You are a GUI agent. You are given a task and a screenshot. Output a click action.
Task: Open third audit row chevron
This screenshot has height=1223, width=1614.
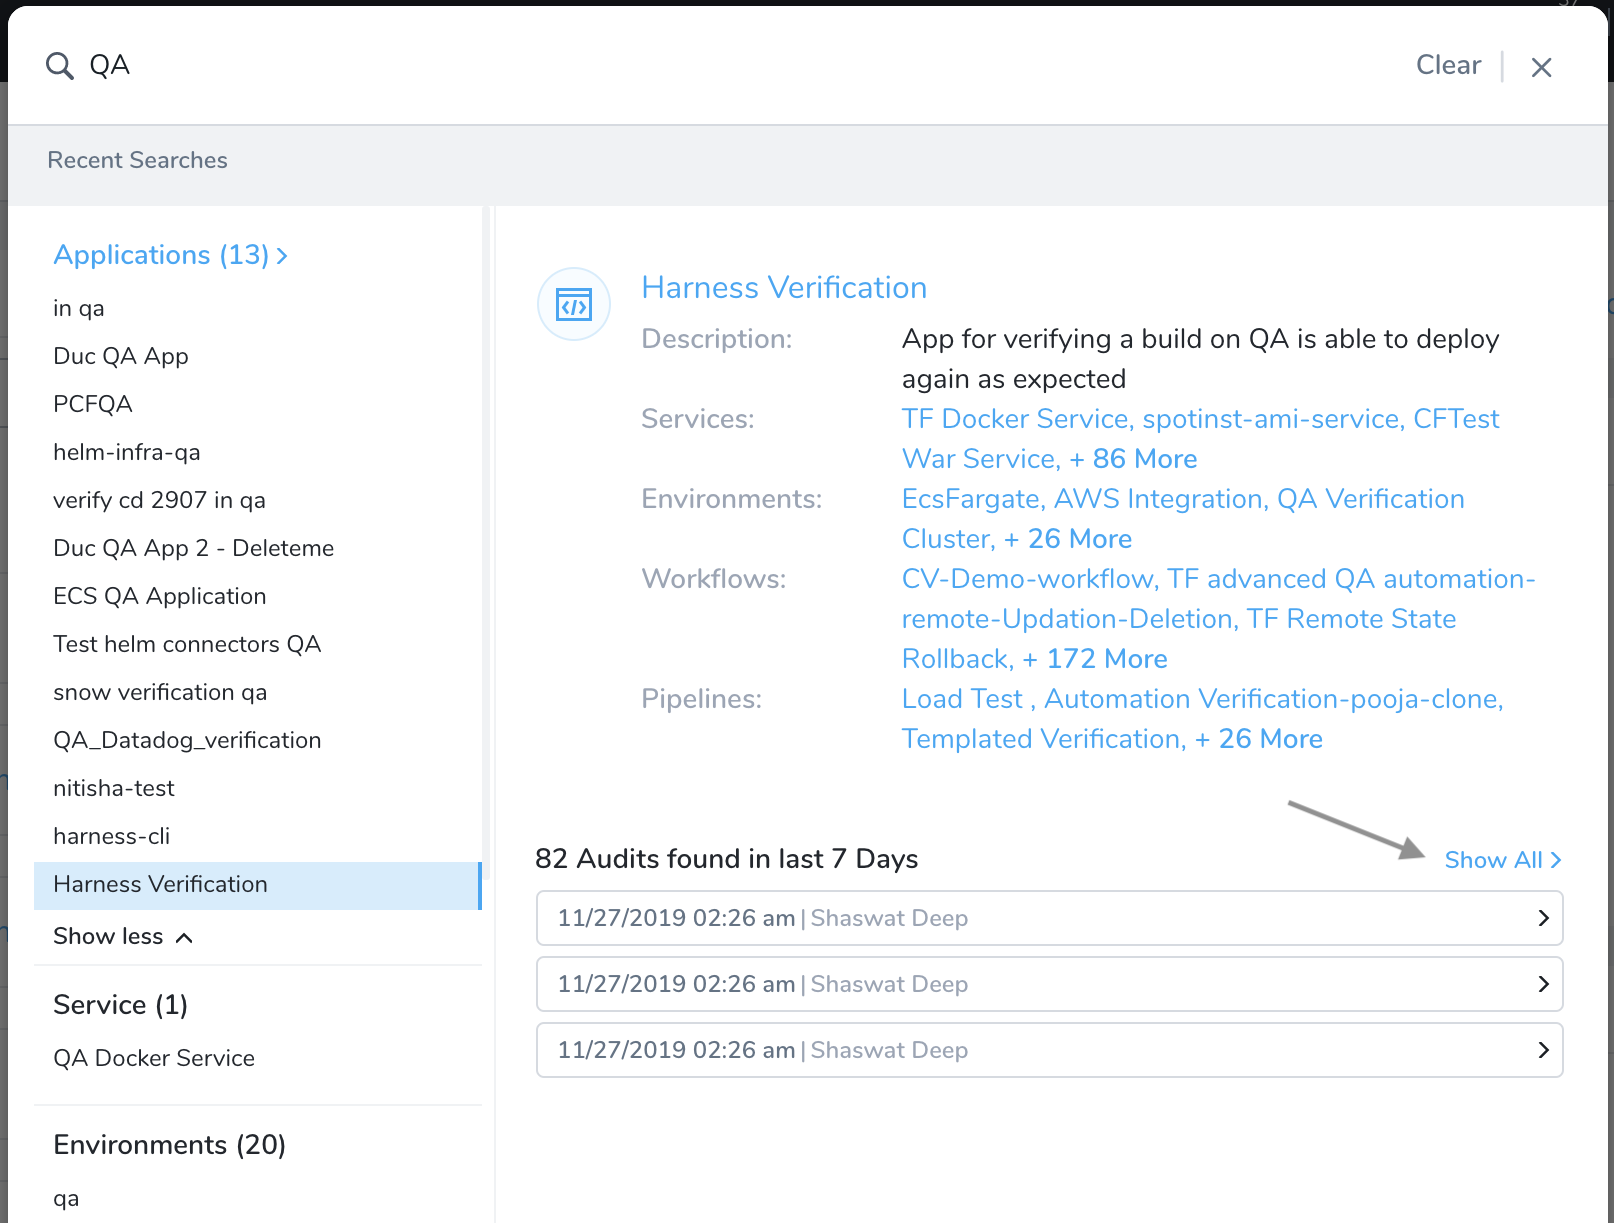coord(1543,1050)
